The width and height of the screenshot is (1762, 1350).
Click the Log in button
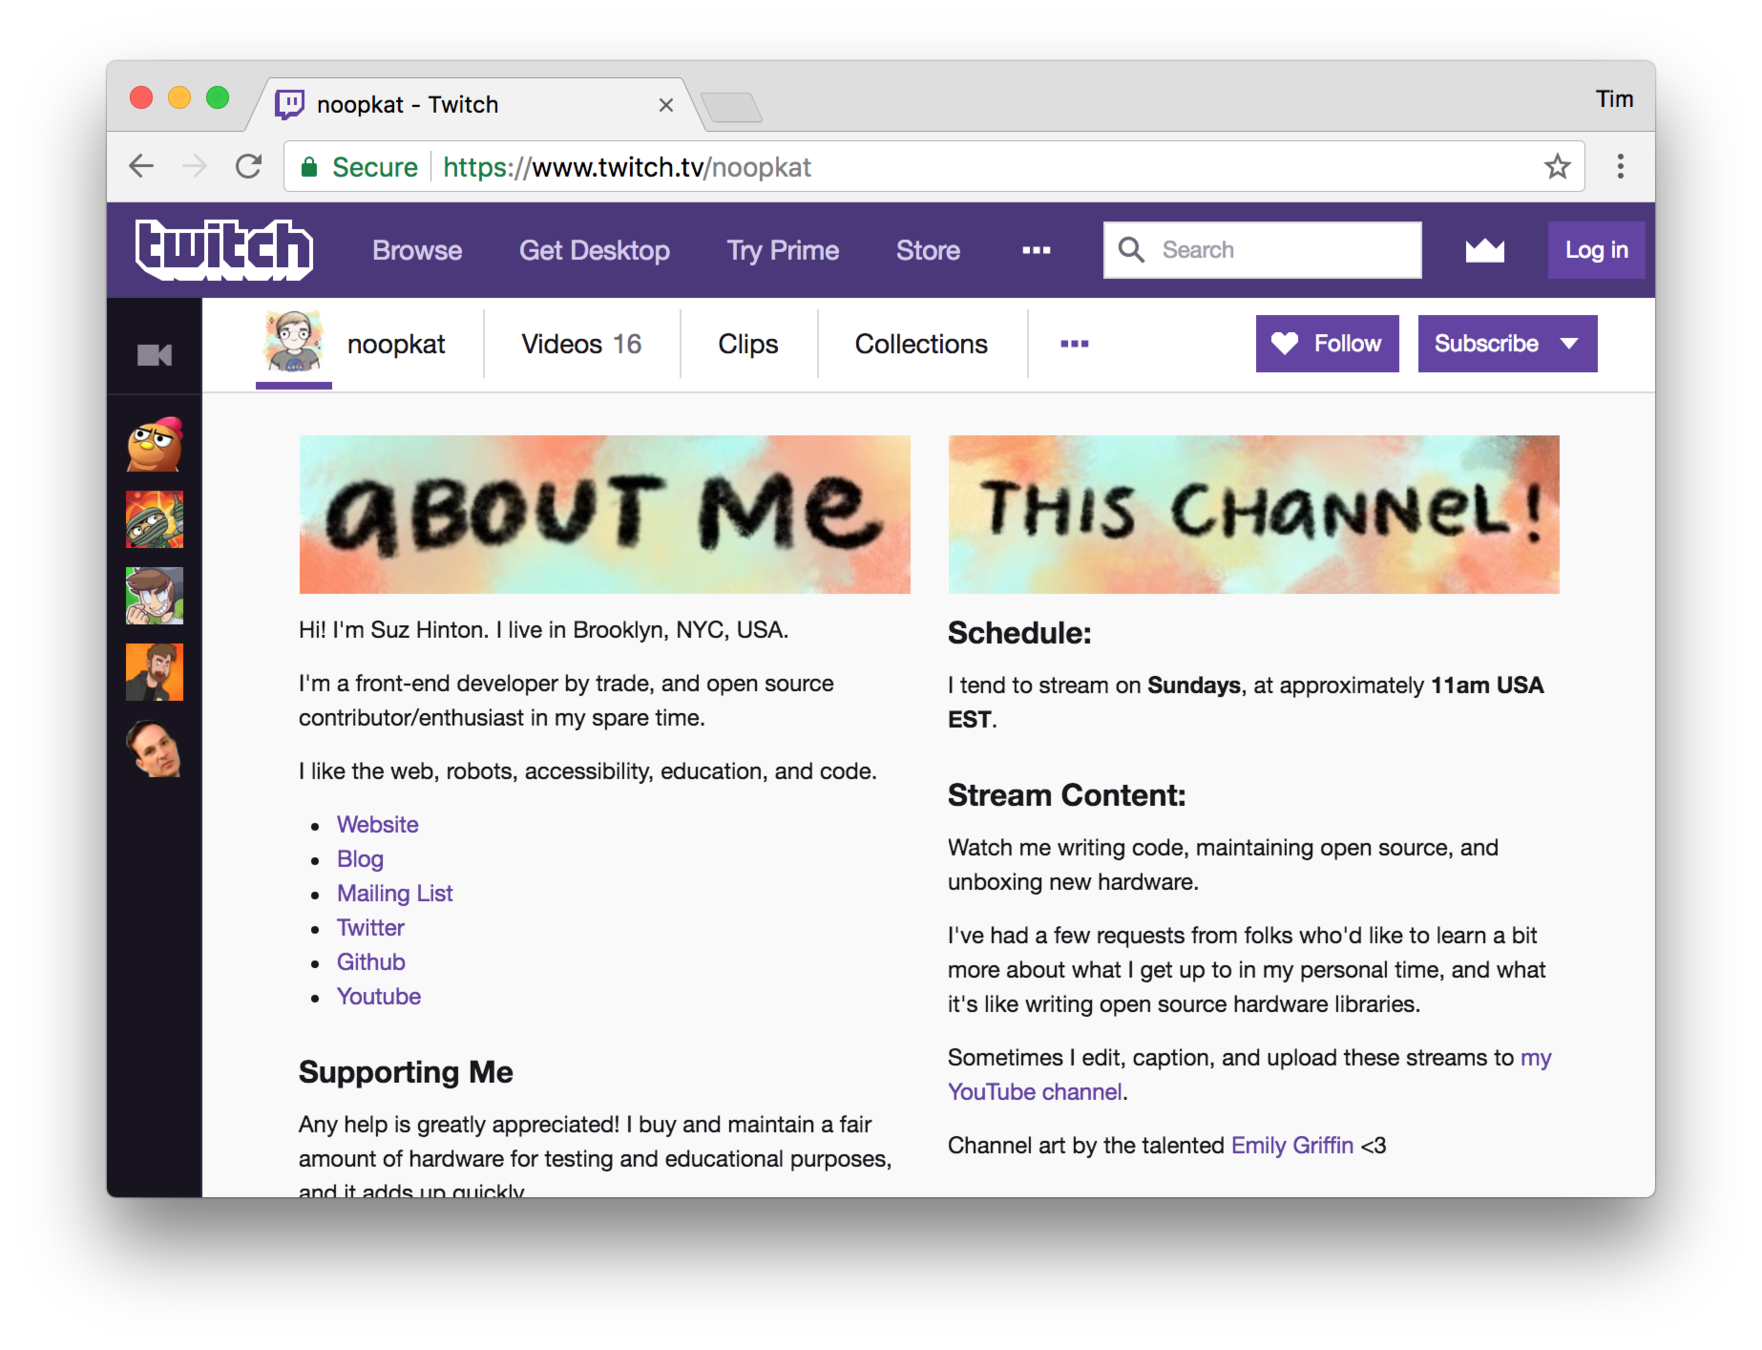tap(1596, 250)
